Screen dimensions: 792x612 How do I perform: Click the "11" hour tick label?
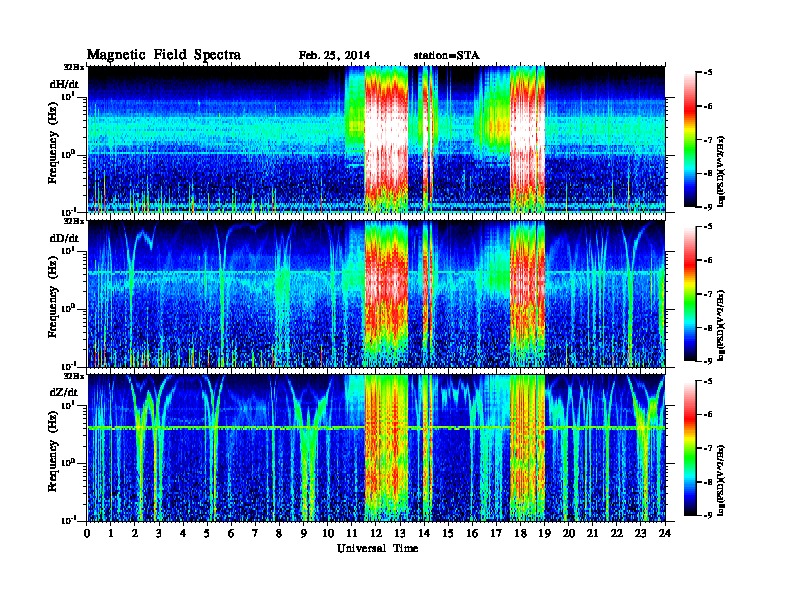point(352,533)
